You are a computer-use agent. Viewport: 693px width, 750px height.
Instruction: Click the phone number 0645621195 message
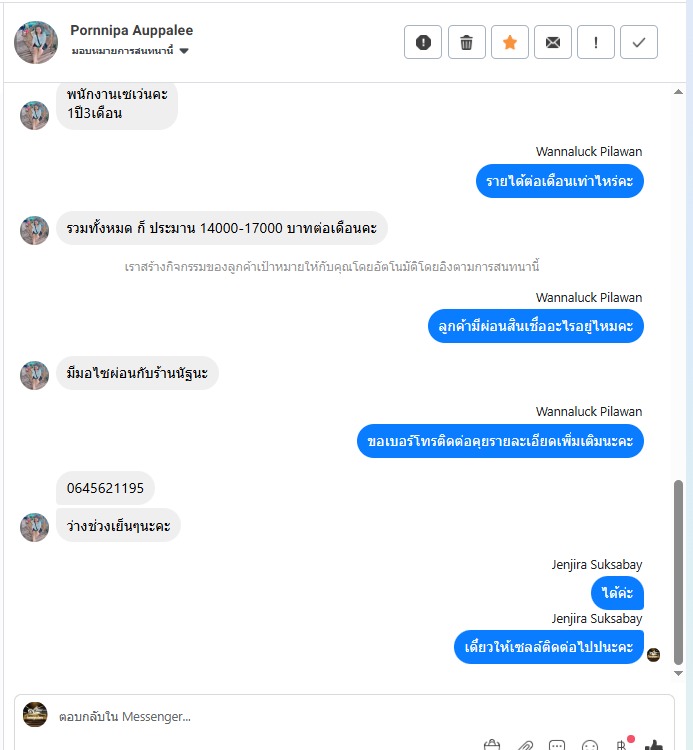[105, 488]
